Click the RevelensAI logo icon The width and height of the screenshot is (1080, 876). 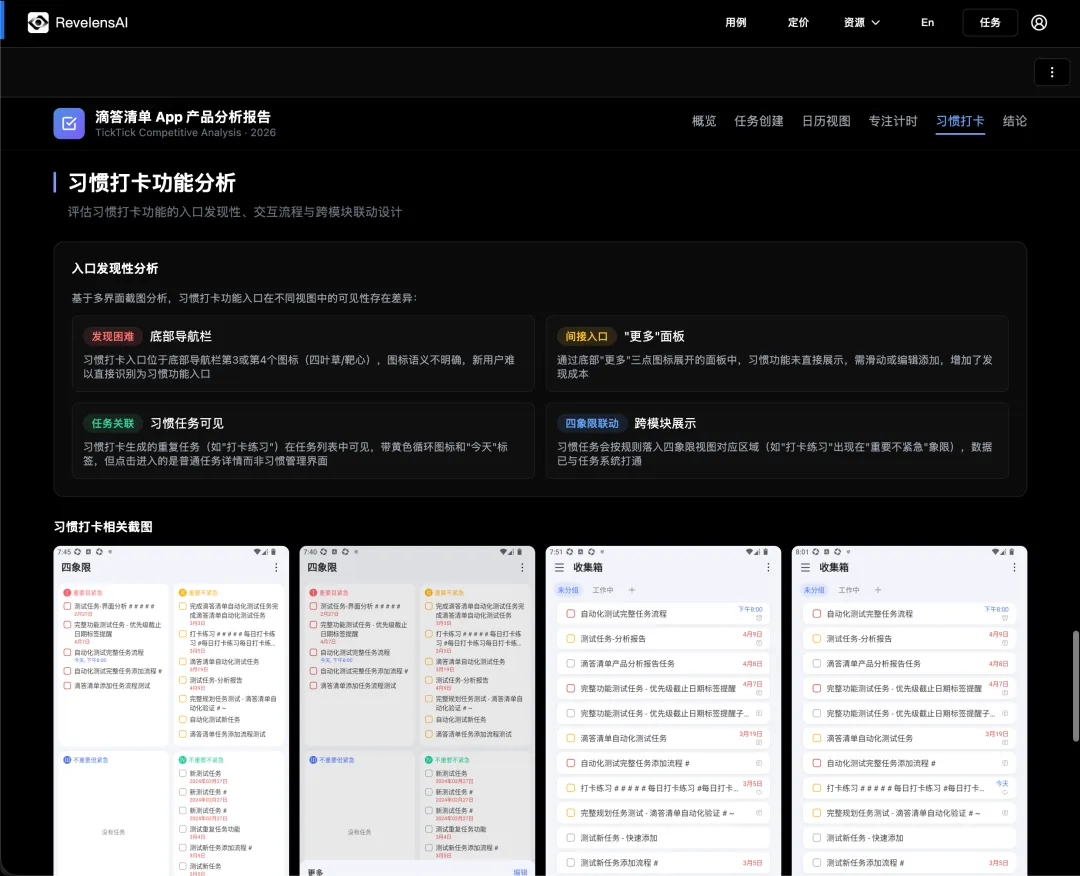38,23
